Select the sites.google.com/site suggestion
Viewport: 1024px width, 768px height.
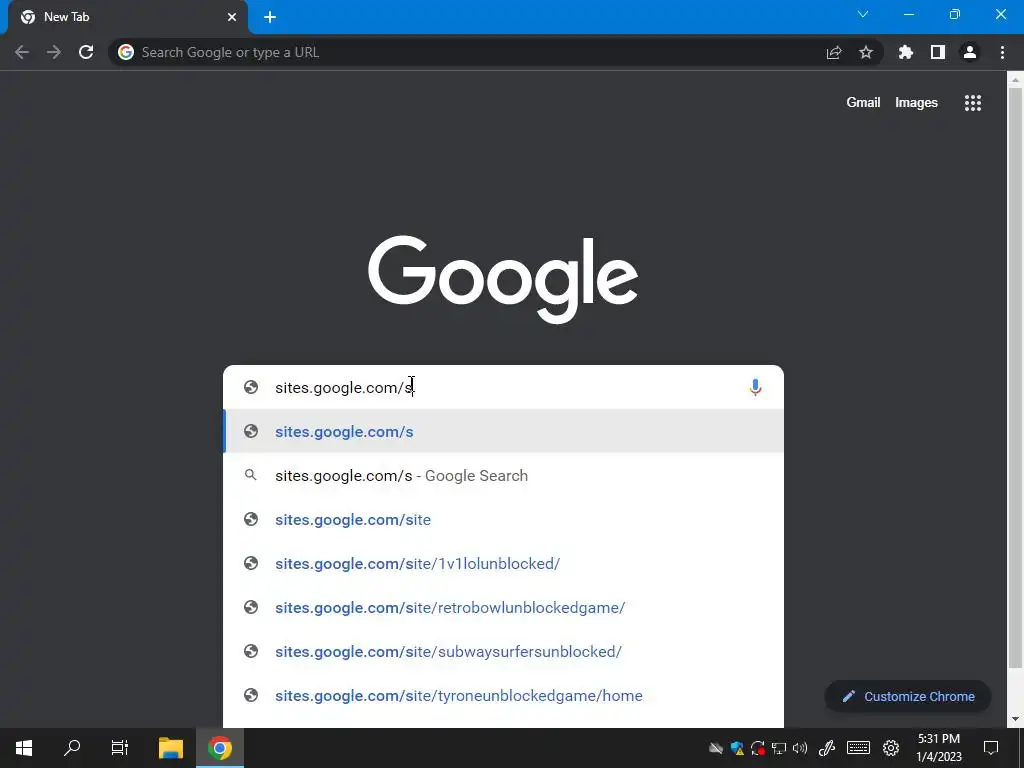coord(503,519)
